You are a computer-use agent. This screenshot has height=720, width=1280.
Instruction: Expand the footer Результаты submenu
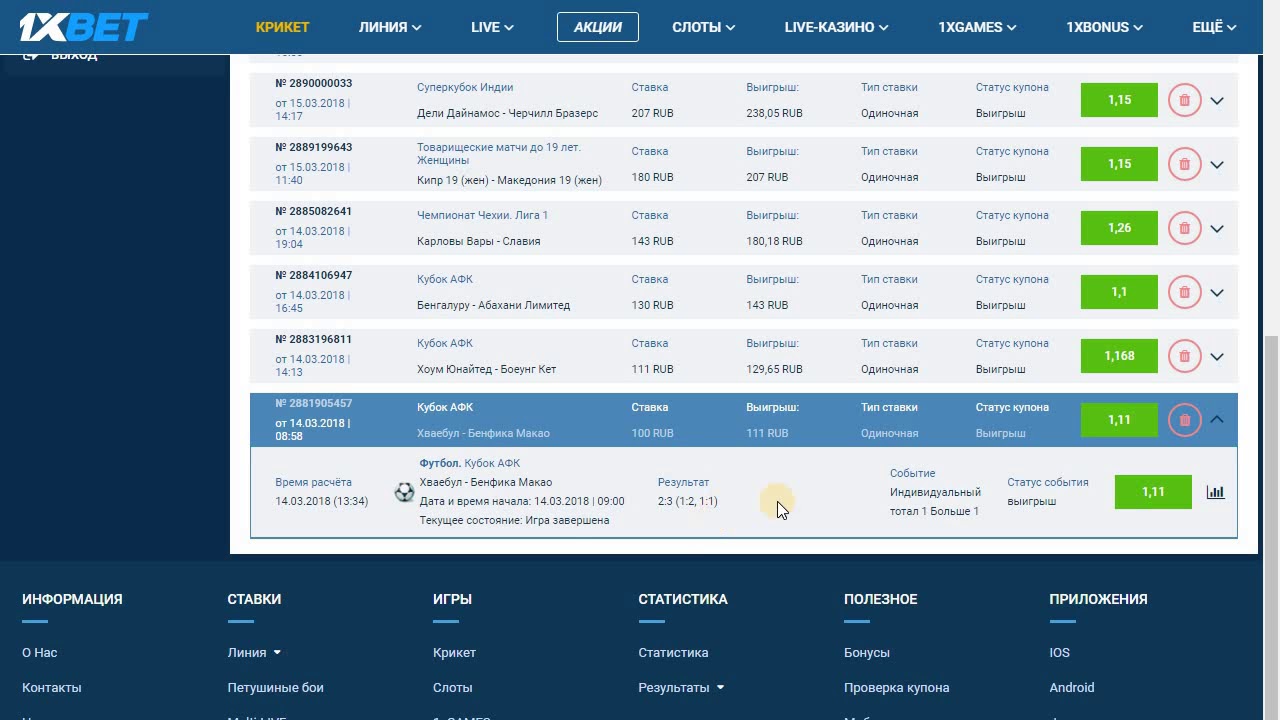(720, 688)
